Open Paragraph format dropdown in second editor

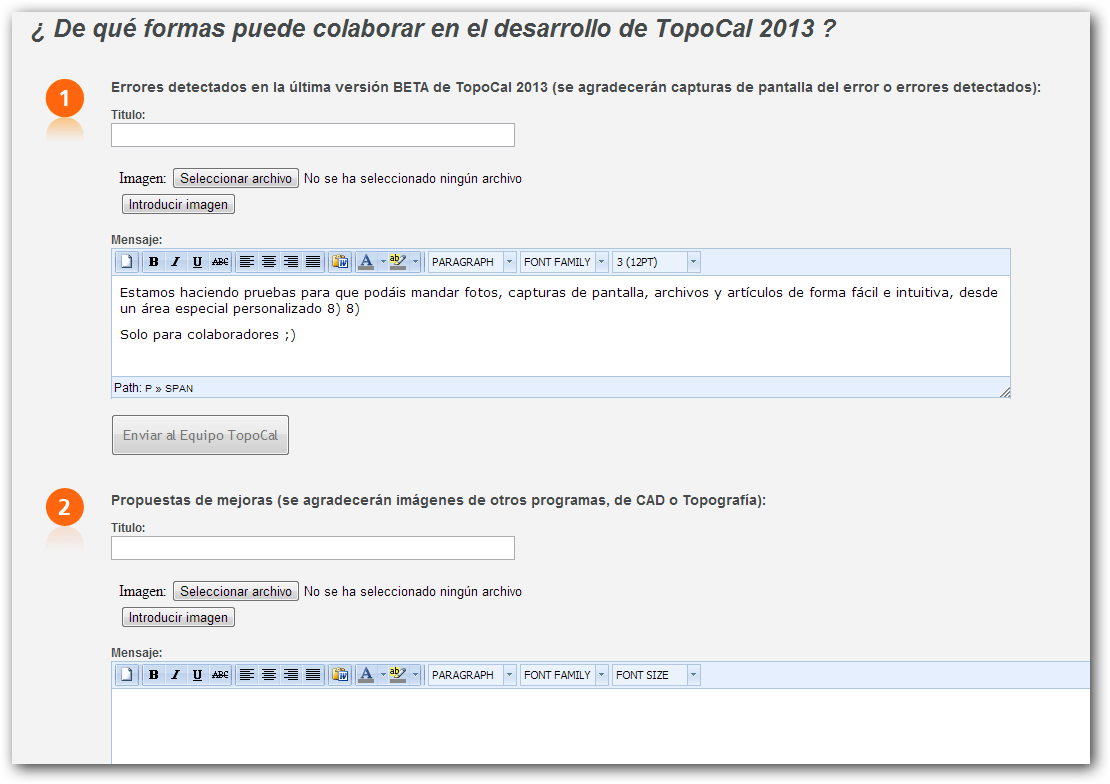point(472,675)
